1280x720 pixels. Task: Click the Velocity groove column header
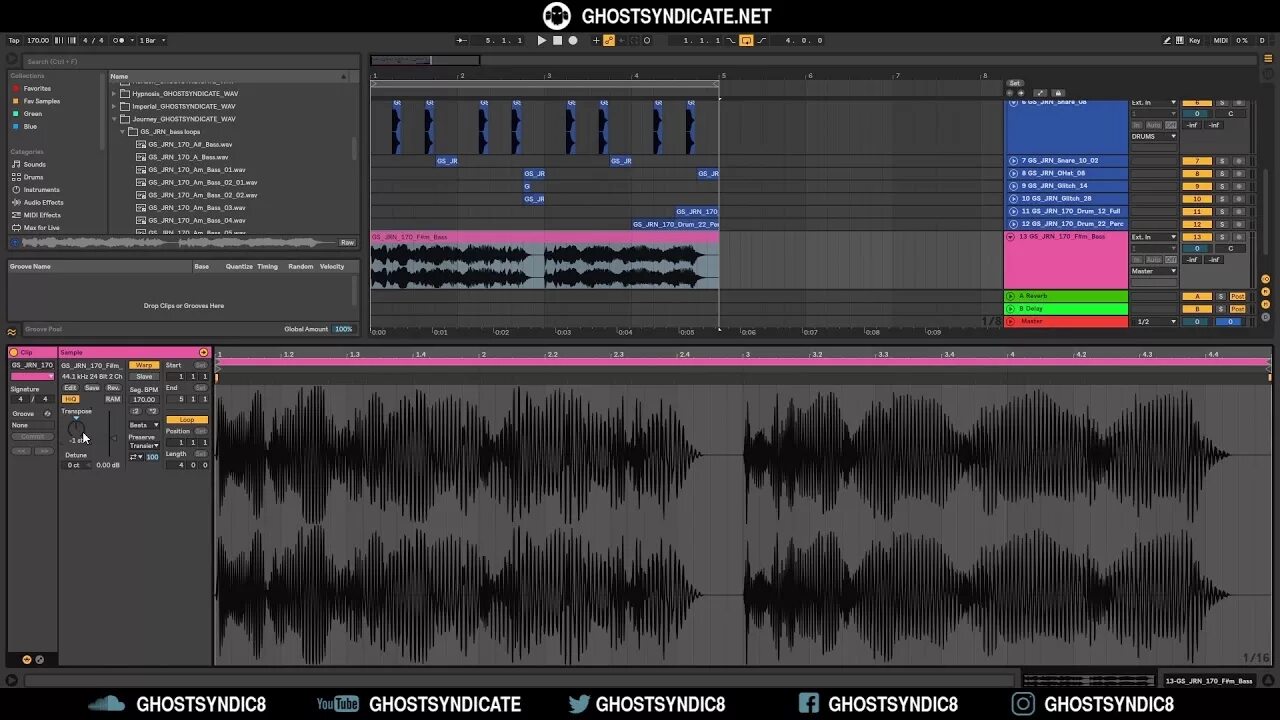(x=332, y=267)
